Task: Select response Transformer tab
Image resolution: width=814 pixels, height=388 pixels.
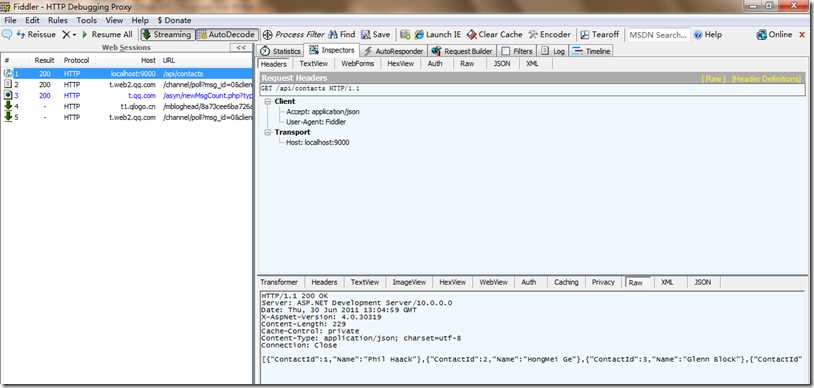Action: 279,282
